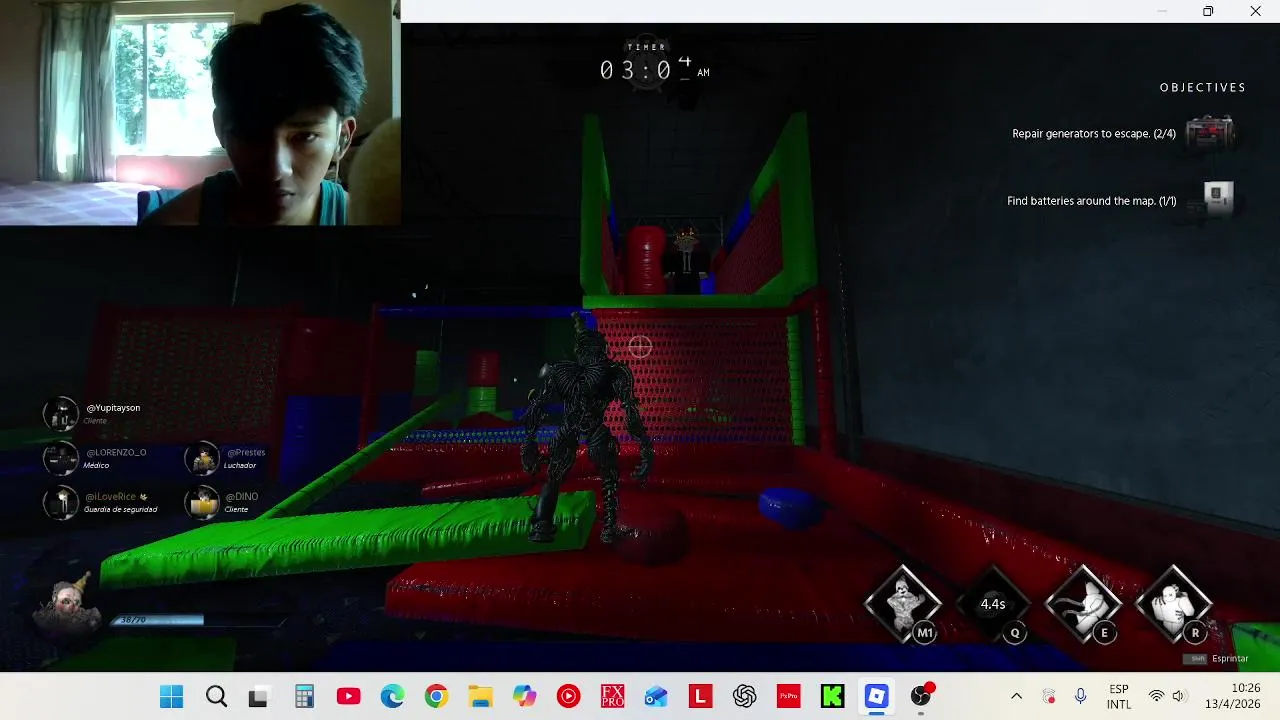Open Windows Search from taskbar

(x=216, y=696)
